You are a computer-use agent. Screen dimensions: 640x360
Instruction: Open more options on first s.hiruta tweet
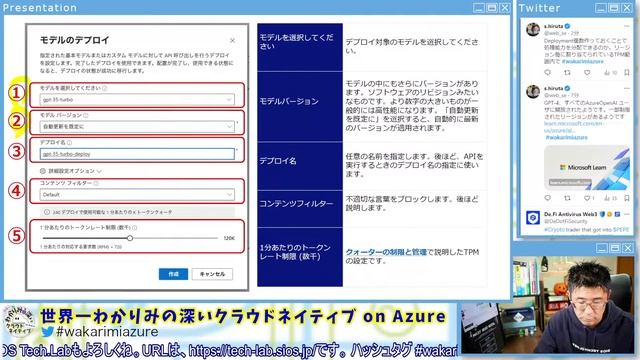[x=627, y=26]
